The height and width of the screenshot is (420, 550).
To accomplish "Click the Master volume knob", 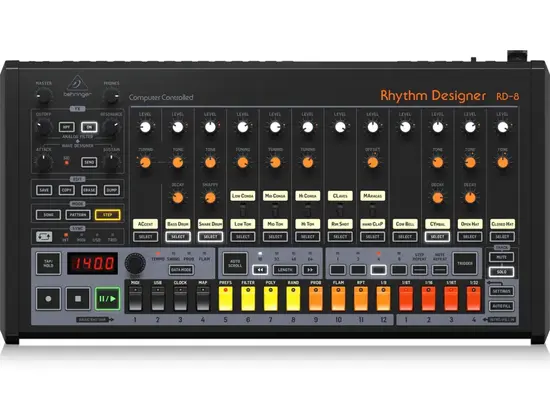I will click(x=44, y=95).
